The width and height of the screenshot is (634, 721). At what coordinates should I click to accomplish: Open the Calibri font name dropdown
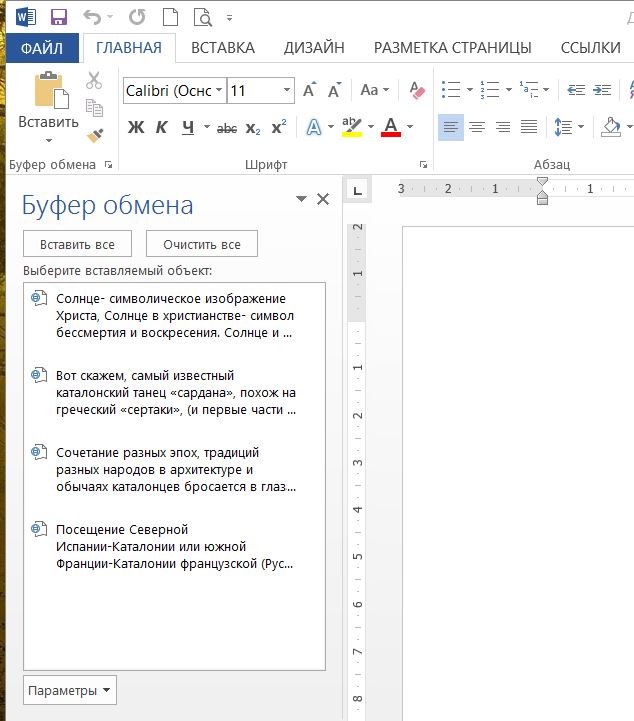[219, 90]
